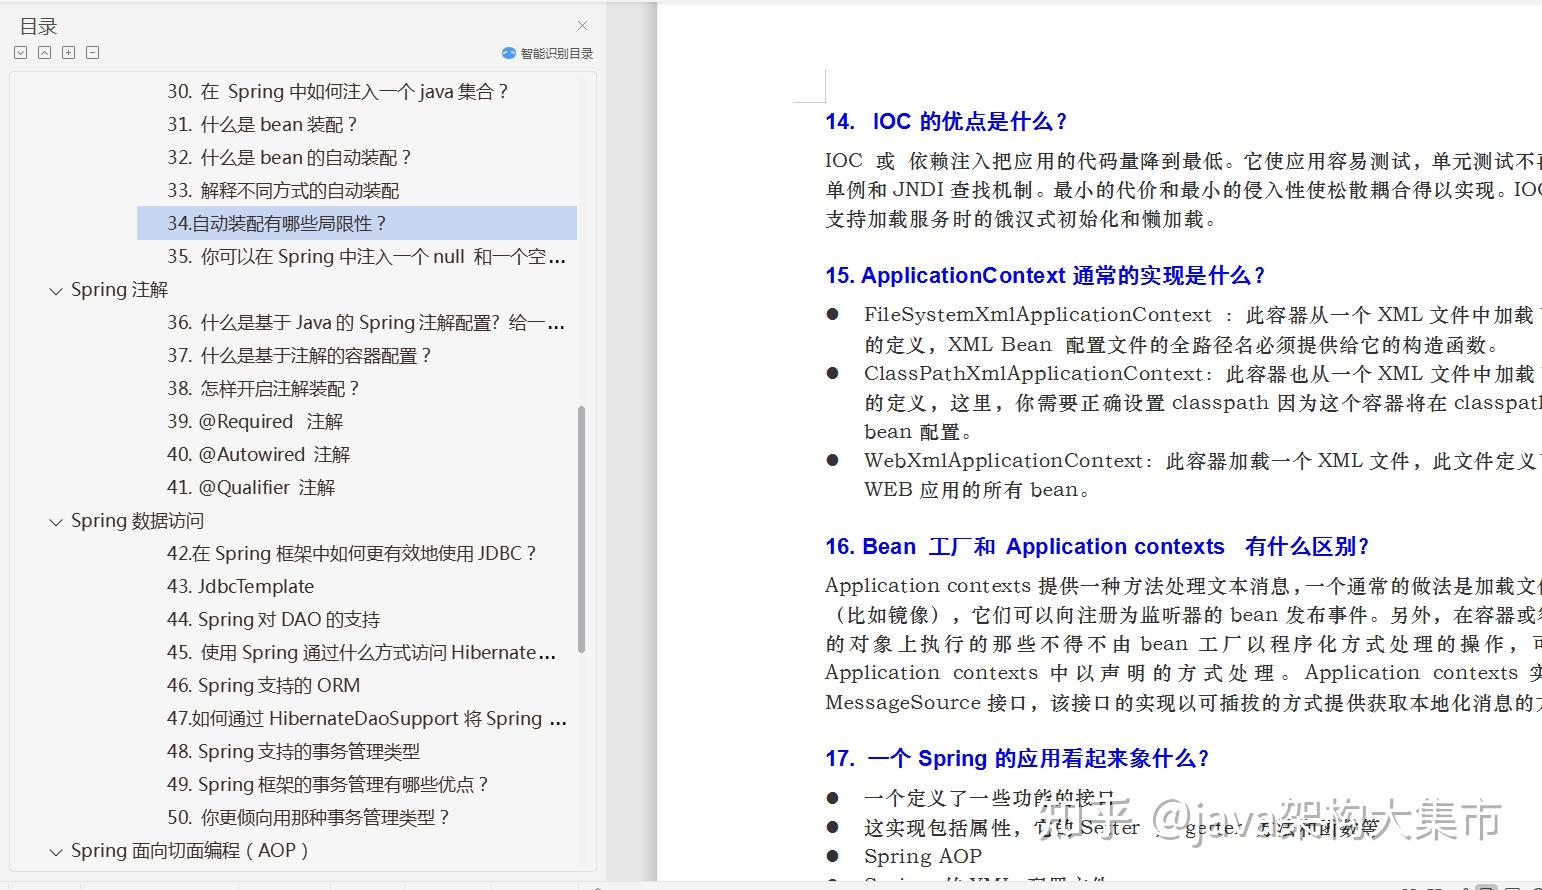
Task: Open item 49 事务管理有哪些优点
Action: [x=328, y=785]
